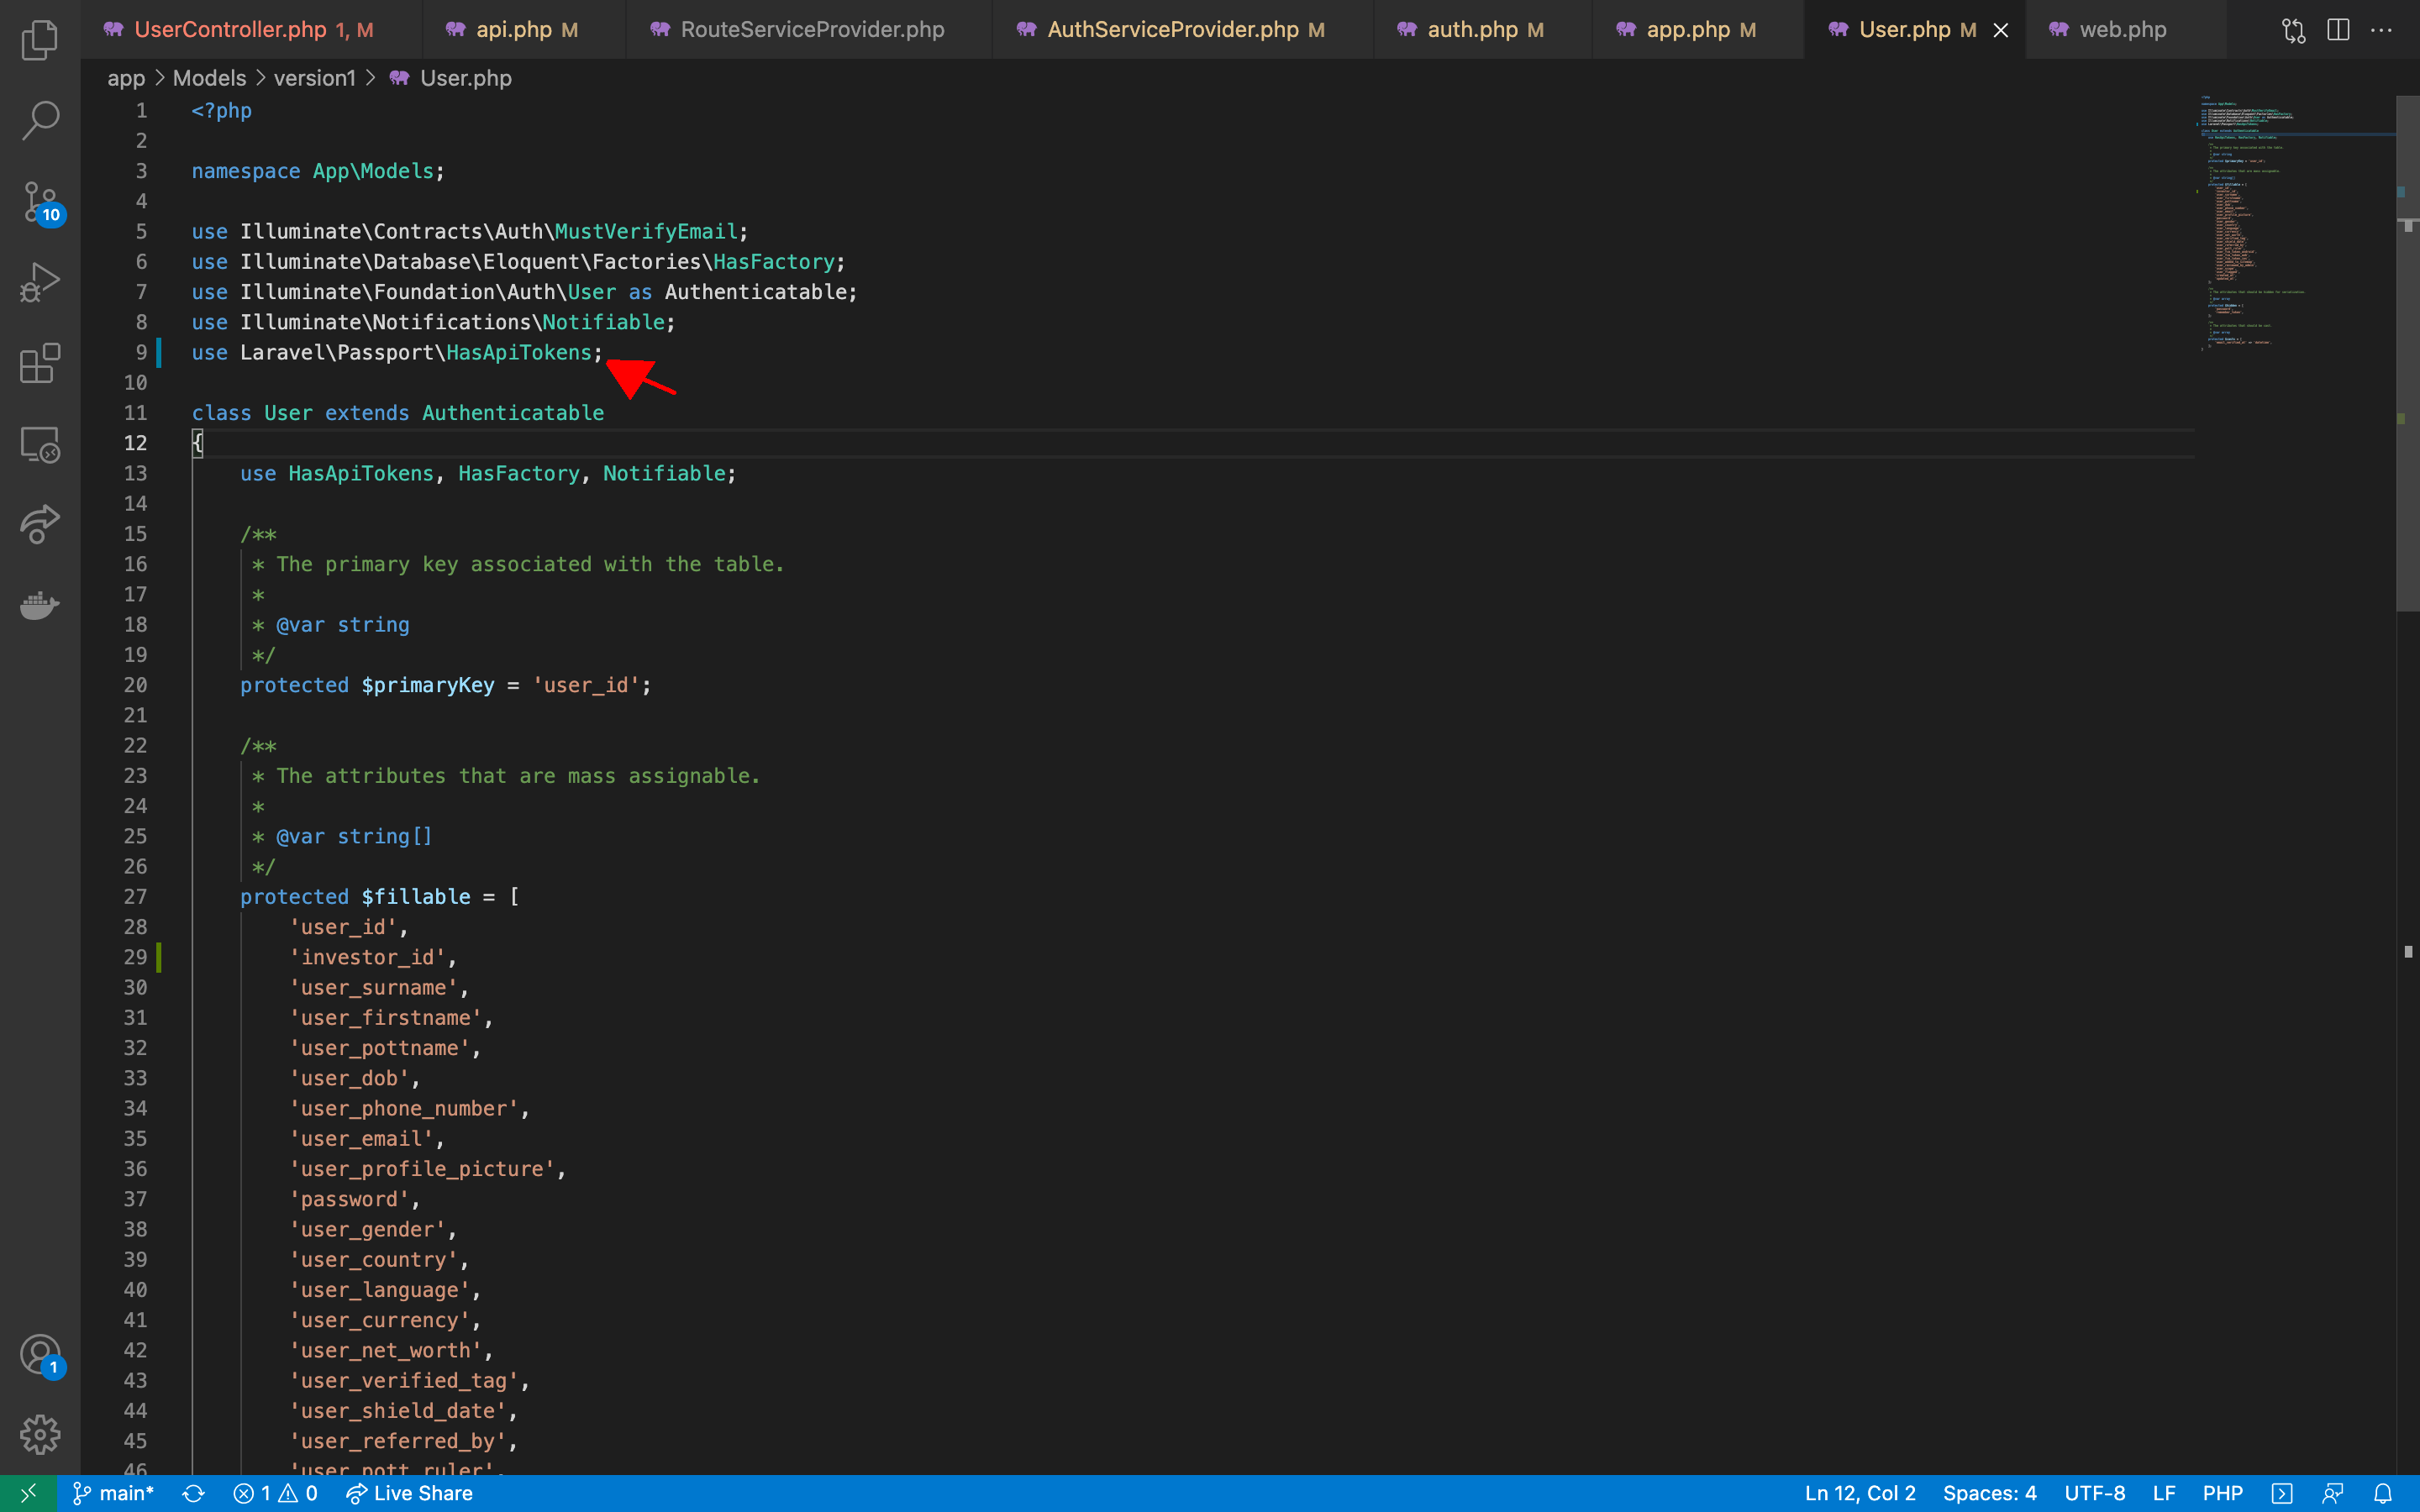Click the $primaryKey declaration line
Screen dimensions: 2420x1512
coord(446,685)
